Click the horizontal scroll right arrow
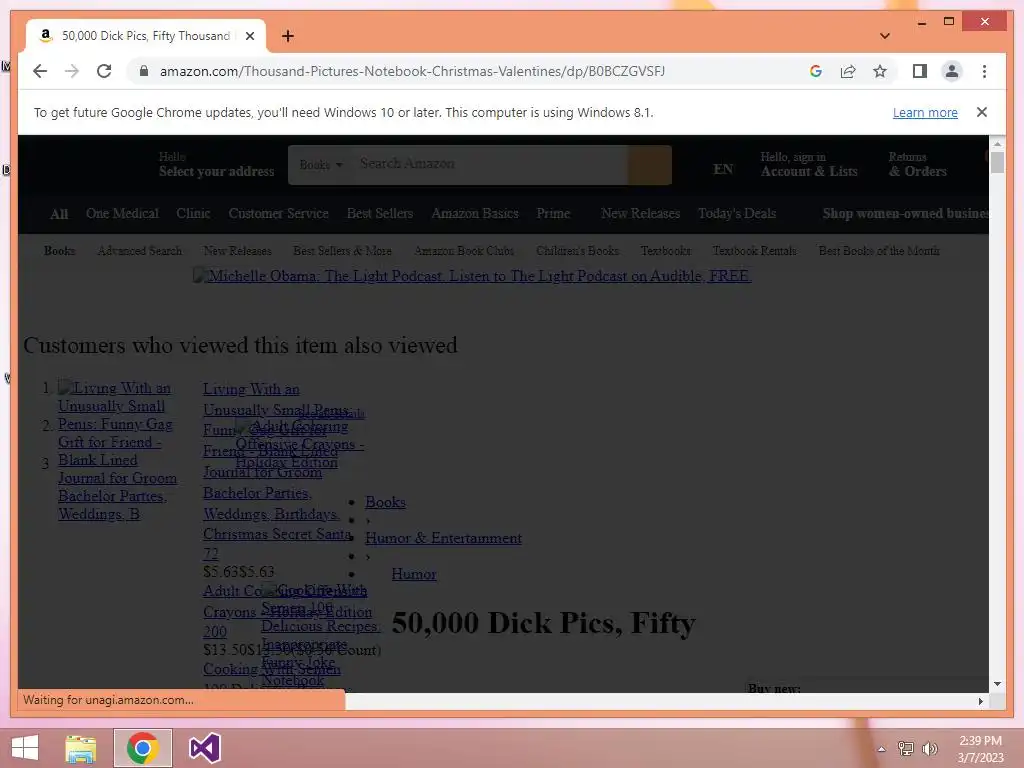Screen dimensions: 1024x768 point(980,701)
